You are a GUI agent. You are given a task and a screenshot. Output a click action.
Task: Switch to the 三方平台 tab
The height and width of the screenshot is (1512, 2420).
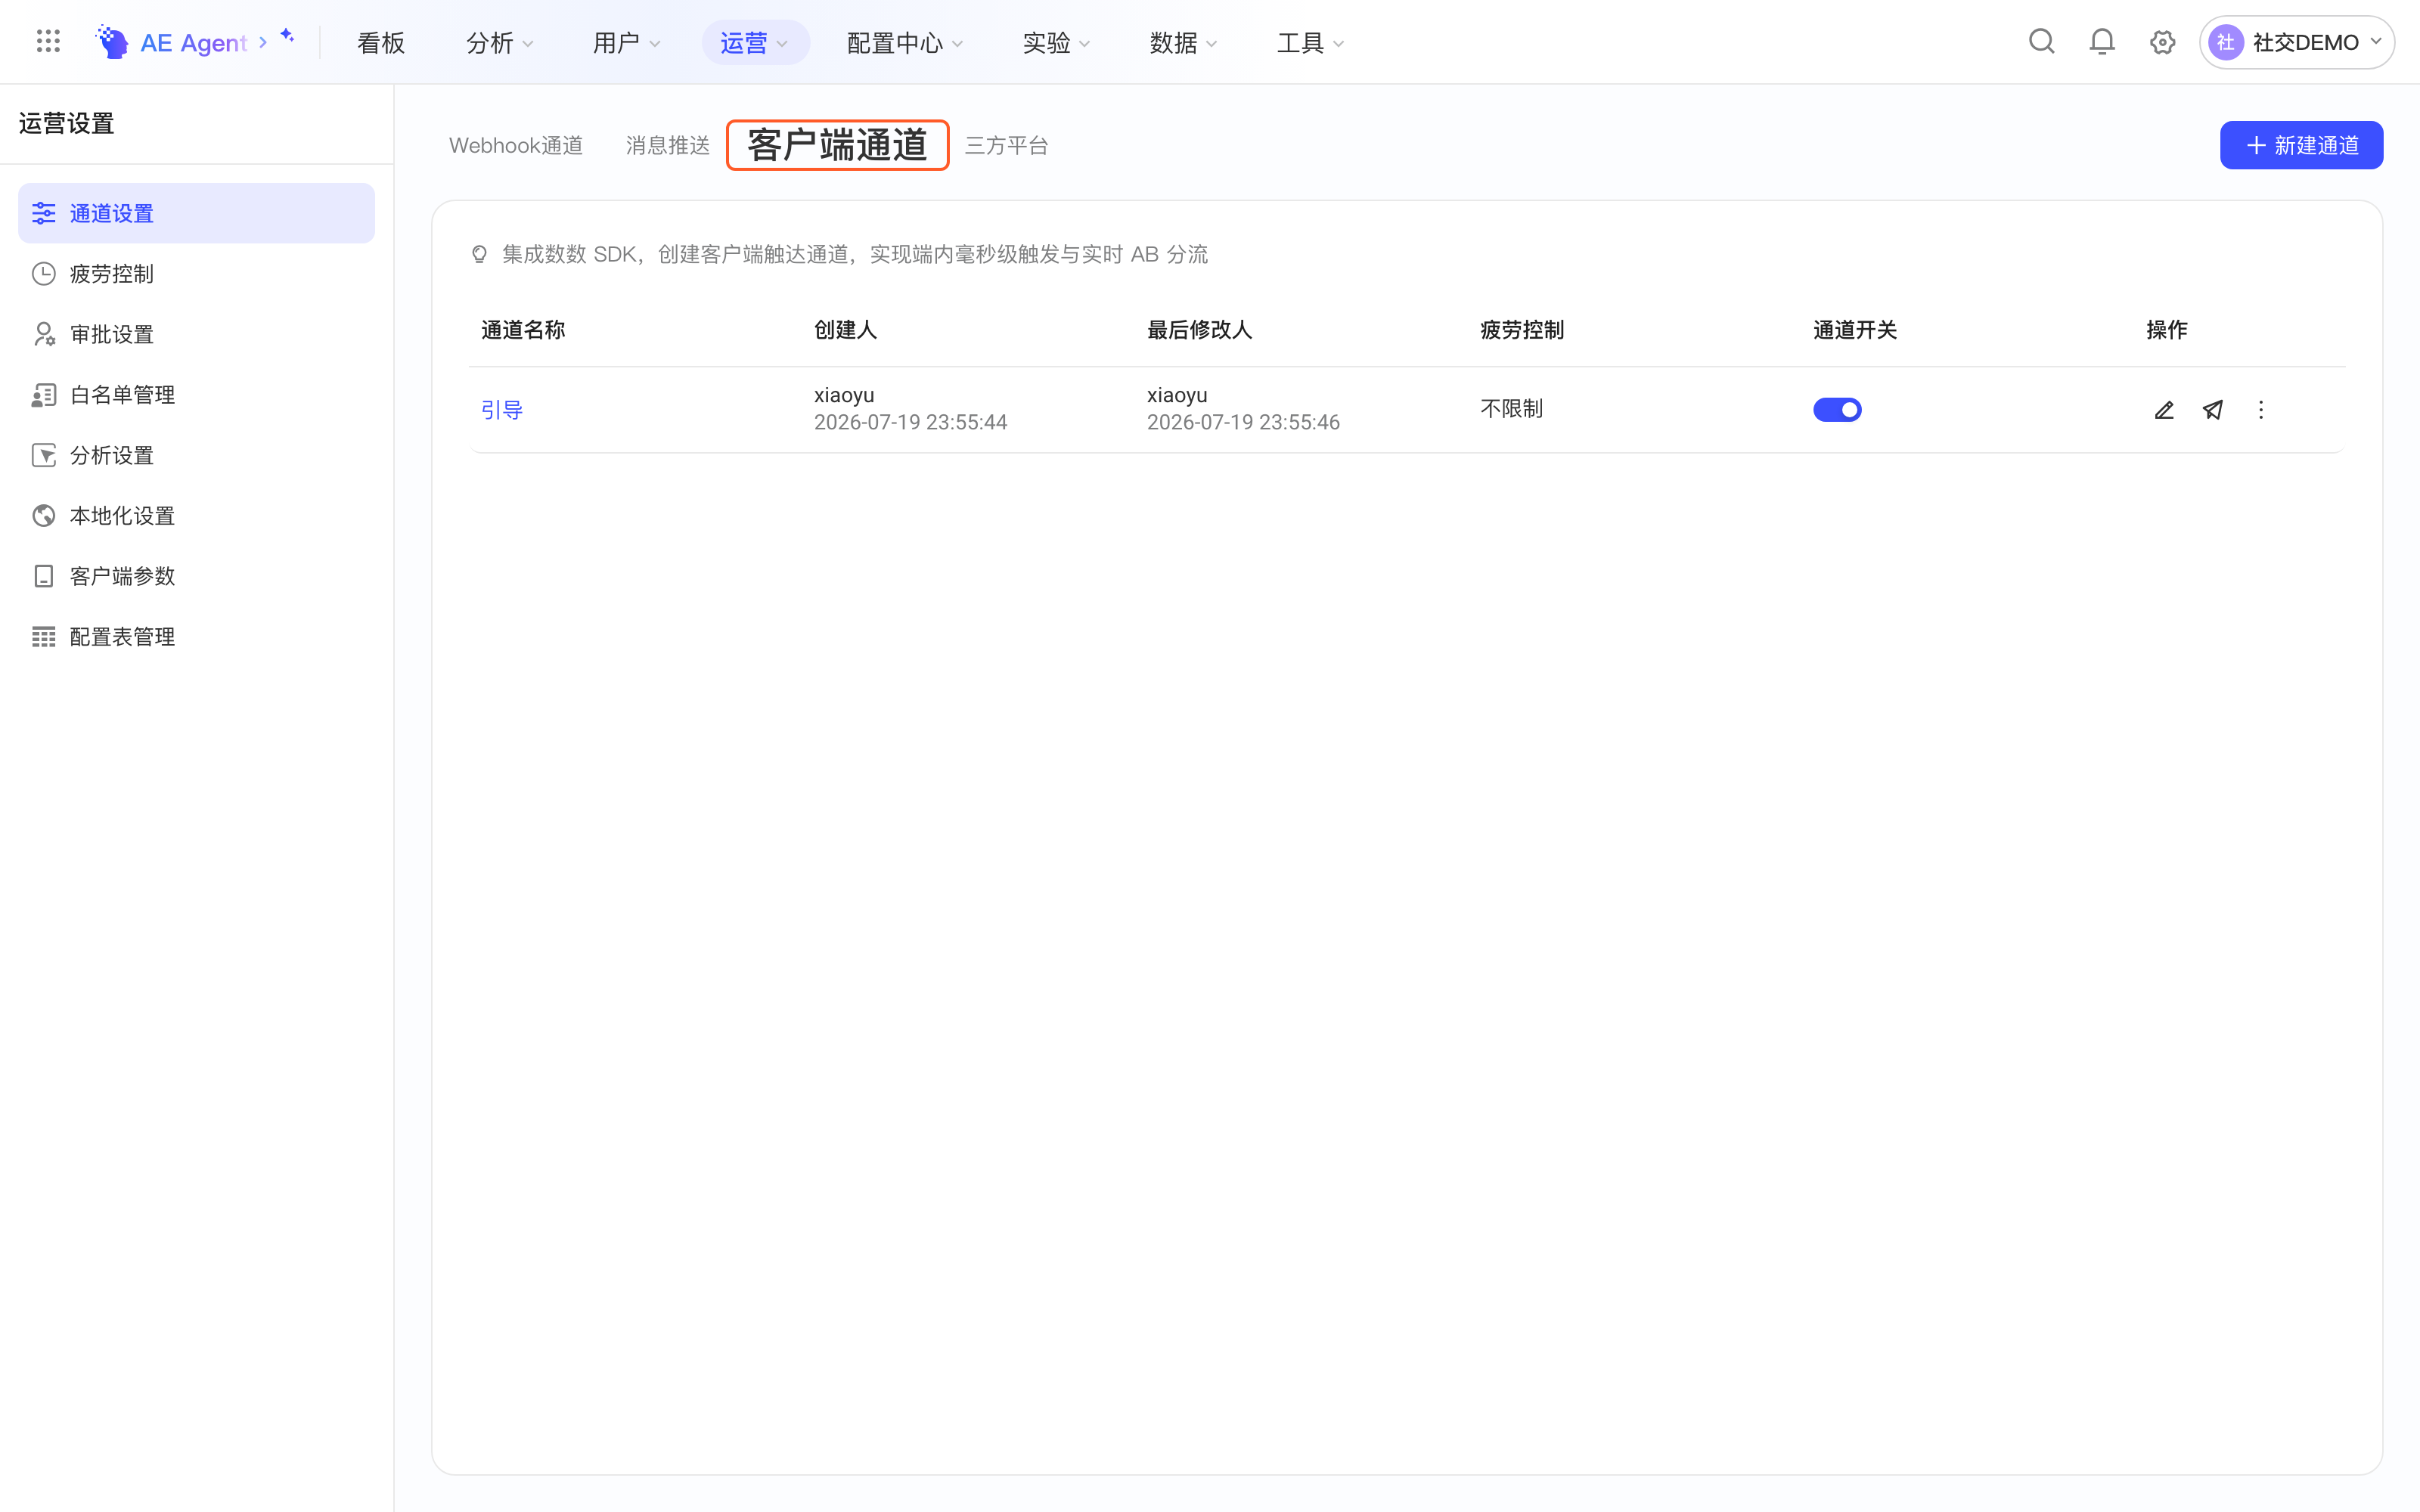click(x=1007, y=146)
